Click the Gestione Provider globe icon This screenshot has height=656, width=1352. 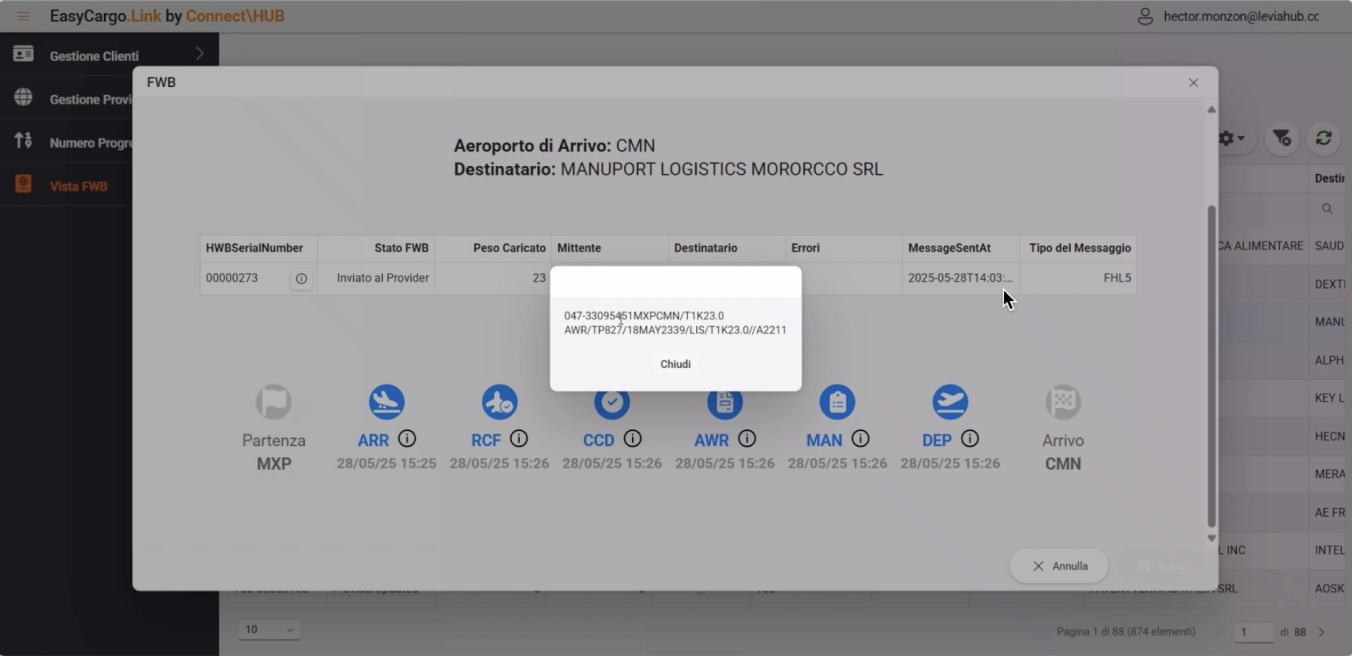pyautogui.click(x=23, y=98)
